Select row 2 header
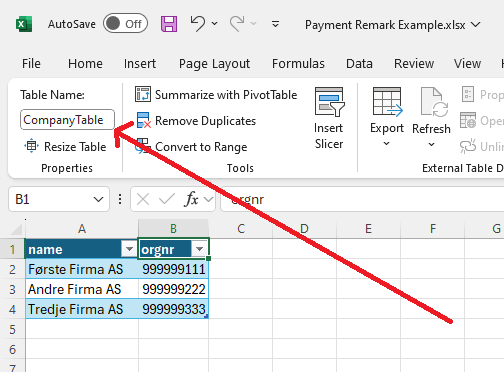This screenshot has width=504, height=372. tap(12, 269)
